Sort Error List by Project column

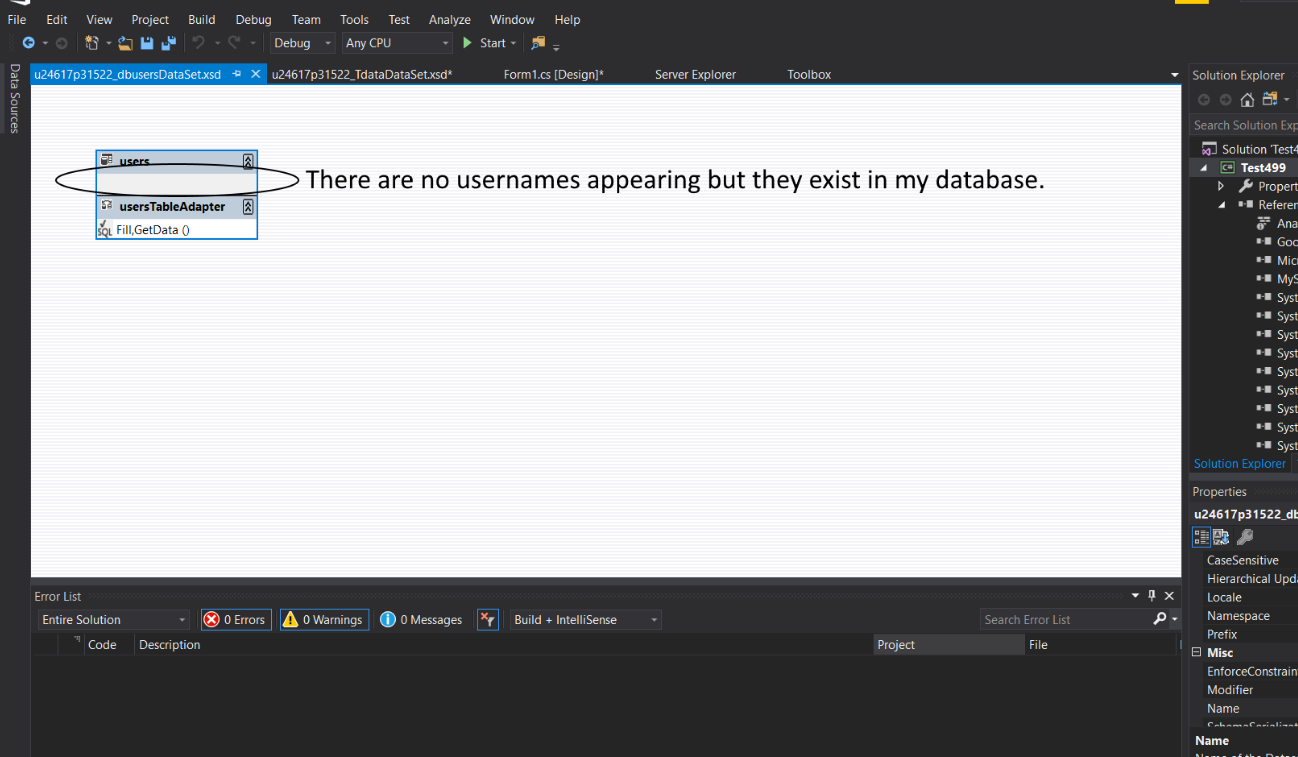949,645
